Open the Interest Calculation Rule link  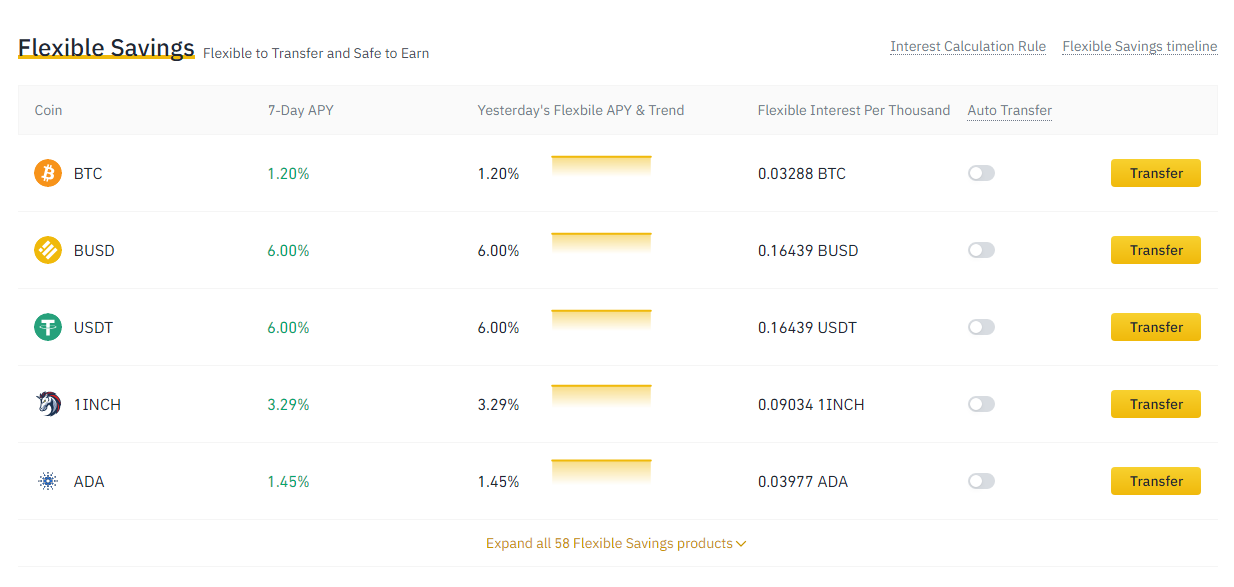tap(968, 46)
